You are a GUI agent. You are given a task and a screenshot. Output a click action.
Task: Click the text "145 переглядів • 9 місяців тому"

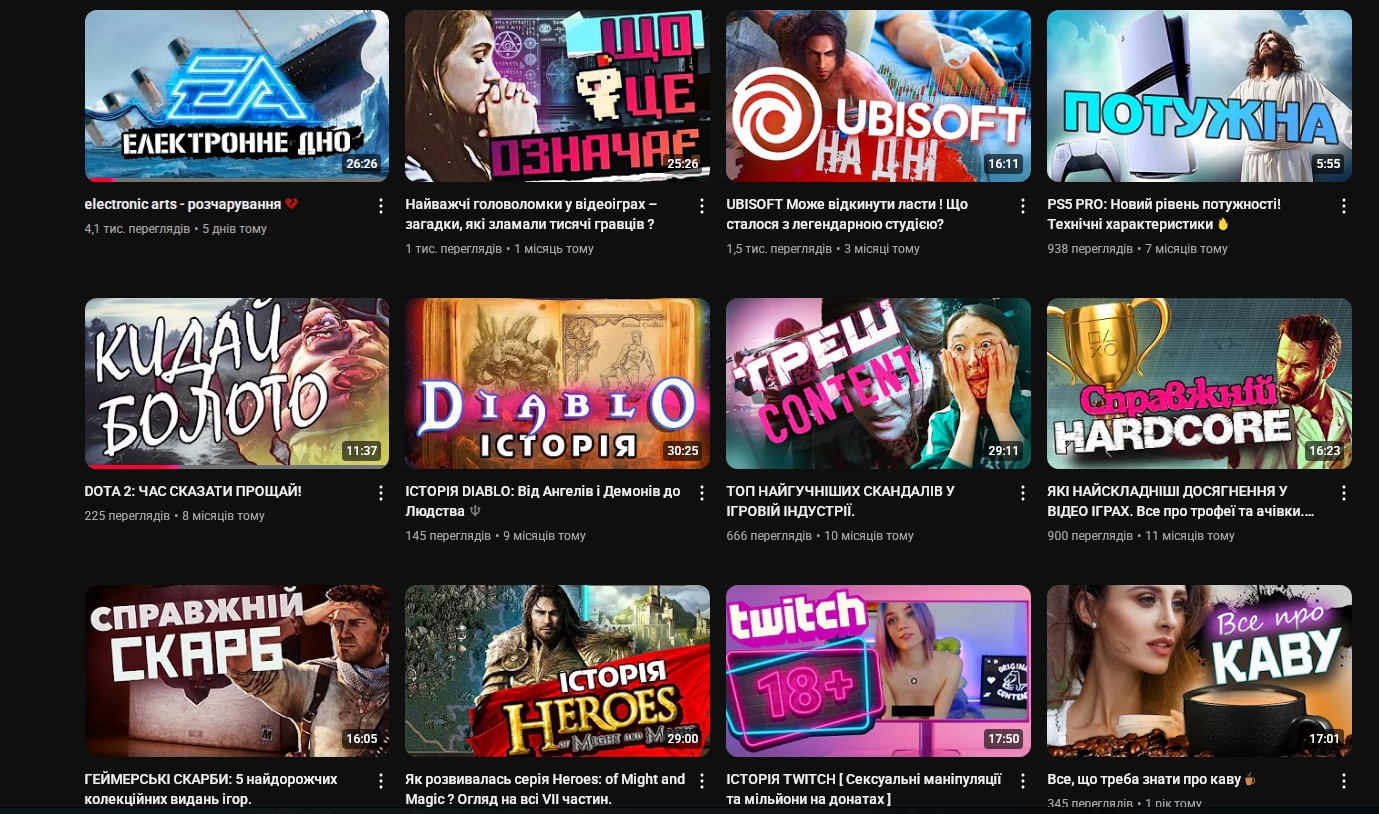496,536
